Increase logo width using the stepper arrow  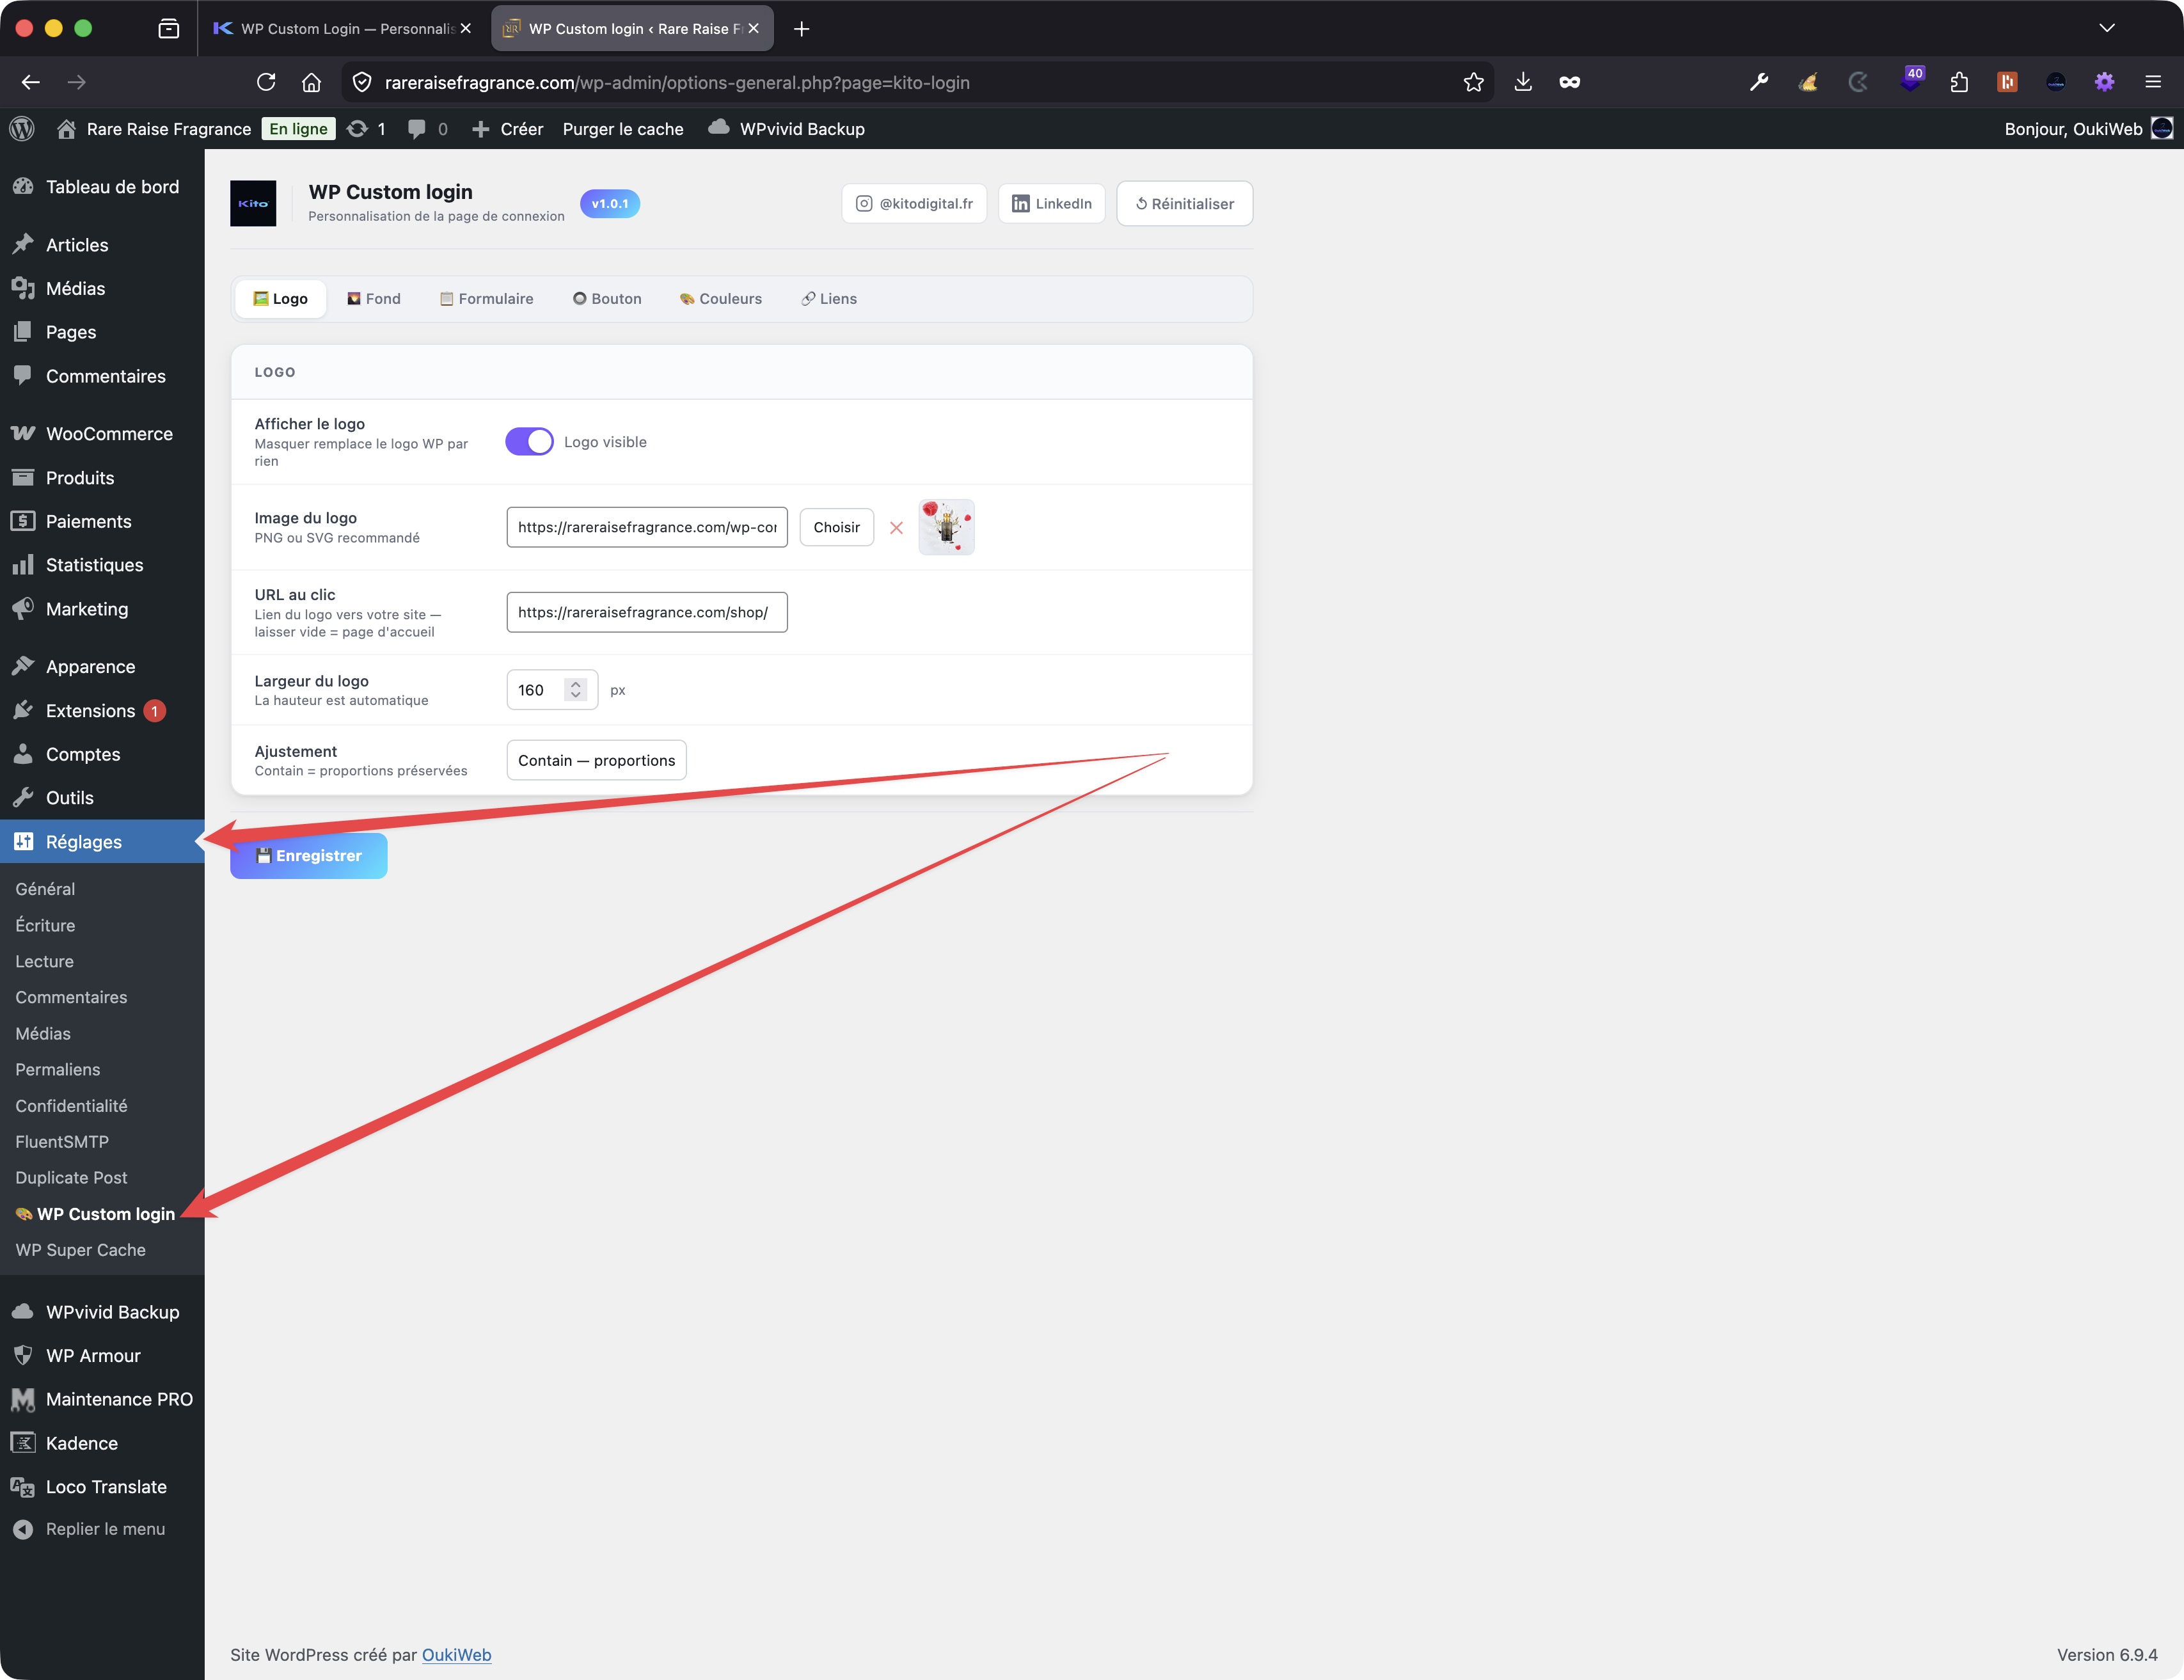pyautogui.click(x=575, y=683)
